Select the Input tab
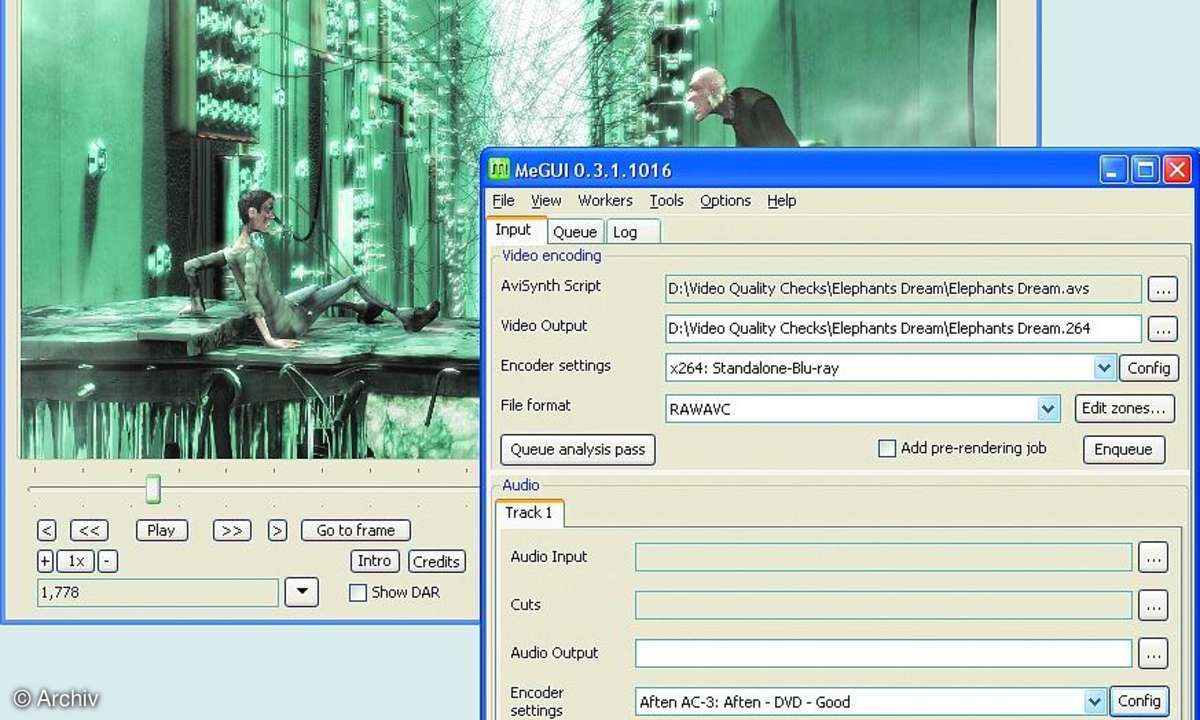 point(515,230)
